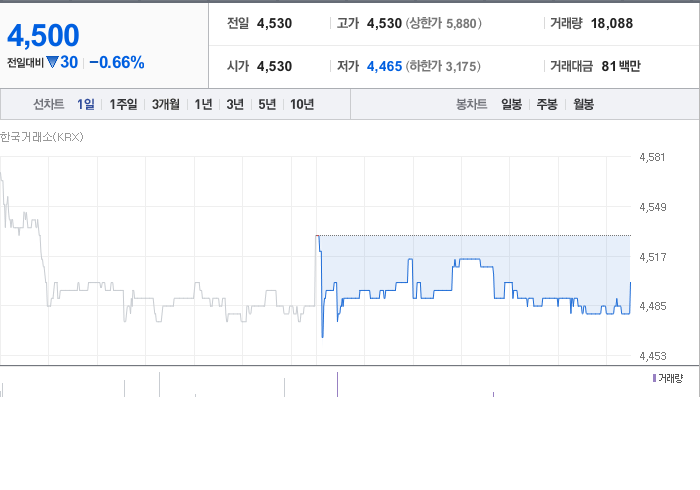Click the 고가 4,530 value
This screenshot has height=490, width=700.
384,23
